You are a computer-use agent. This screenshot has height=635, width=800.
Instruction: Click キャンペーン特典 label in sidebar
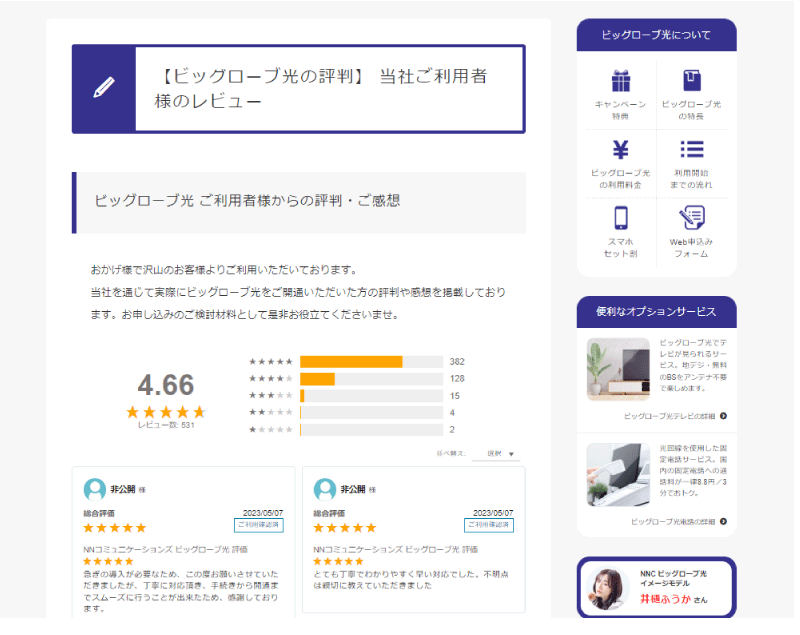pos(620,110)
